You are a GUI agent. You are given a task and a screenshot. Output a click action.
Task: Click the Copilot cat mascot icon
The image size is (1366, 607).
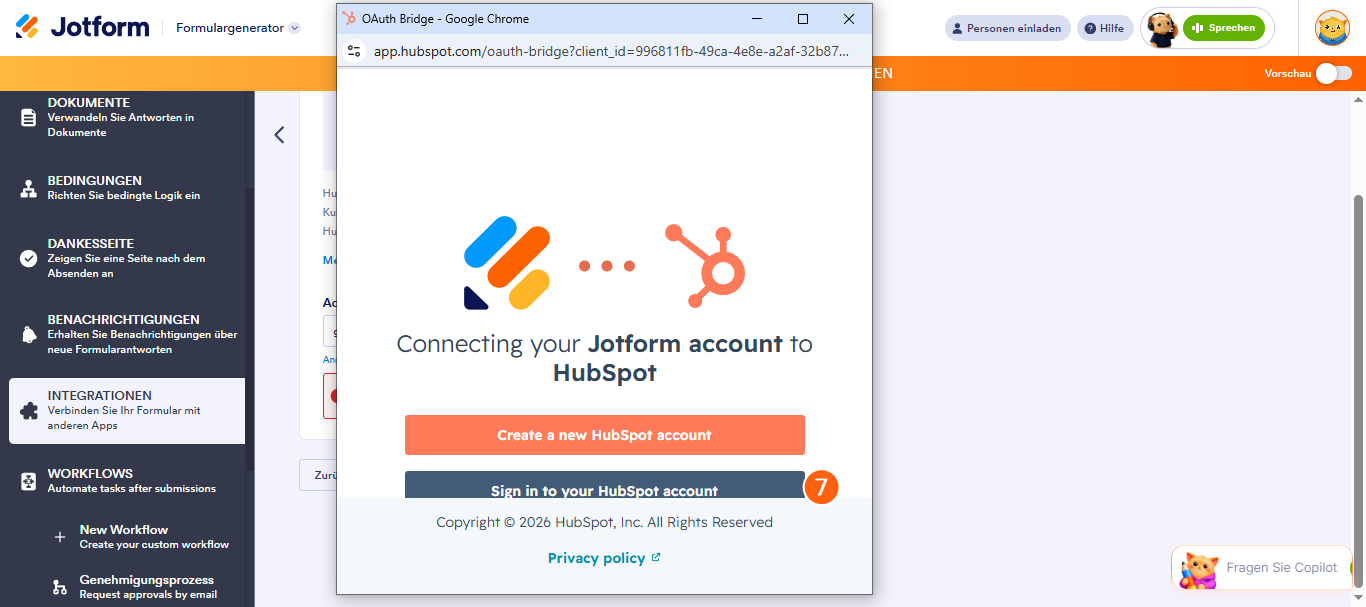(x=1198, y=570)
